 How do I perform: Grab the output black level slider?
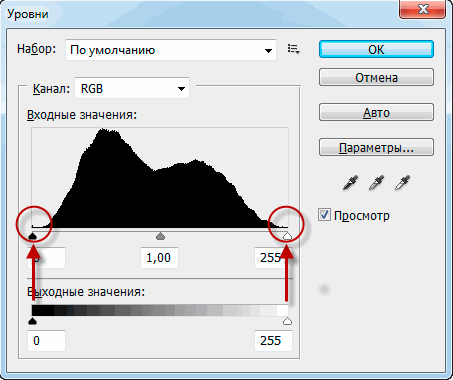point(32,321)
